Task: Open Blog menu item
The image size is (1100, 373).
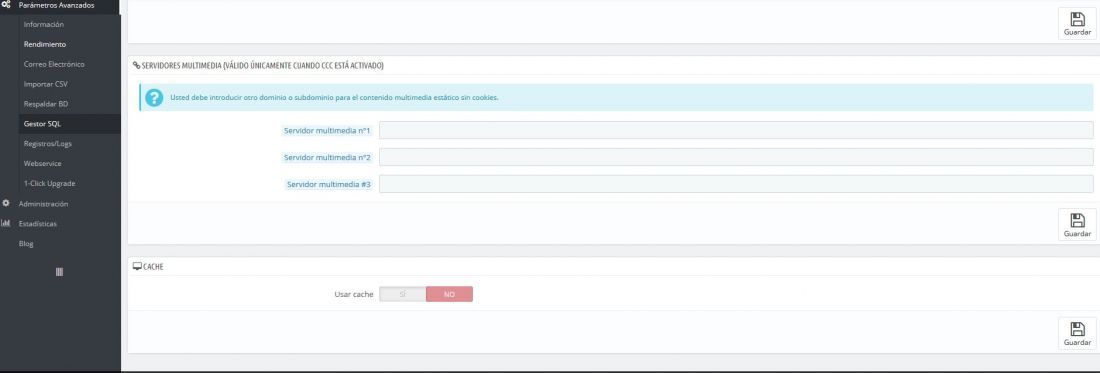Action: point(26,244)
